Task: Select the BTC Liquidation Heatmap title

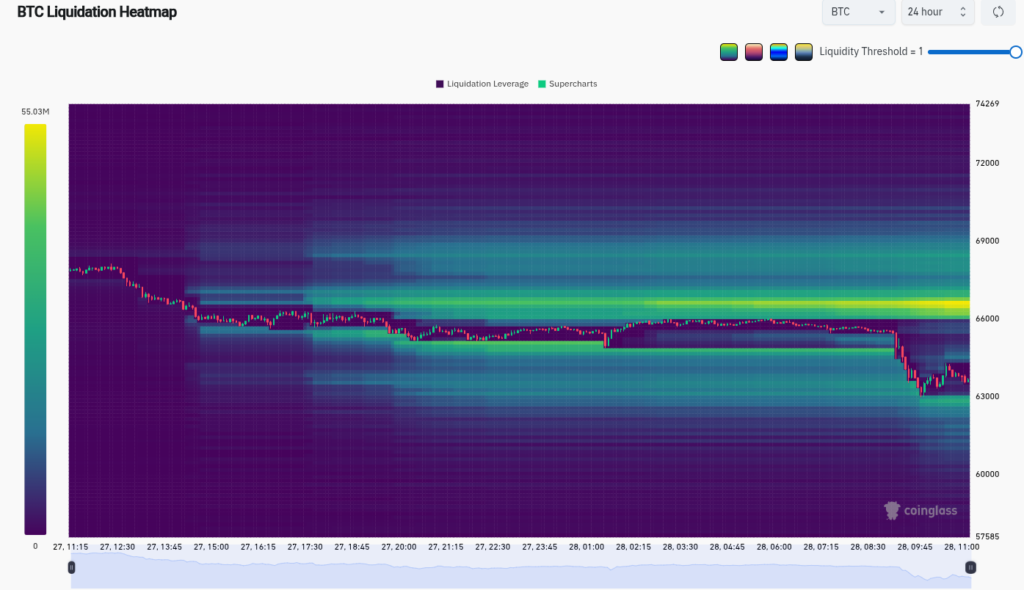Action: tap(96, 12)
